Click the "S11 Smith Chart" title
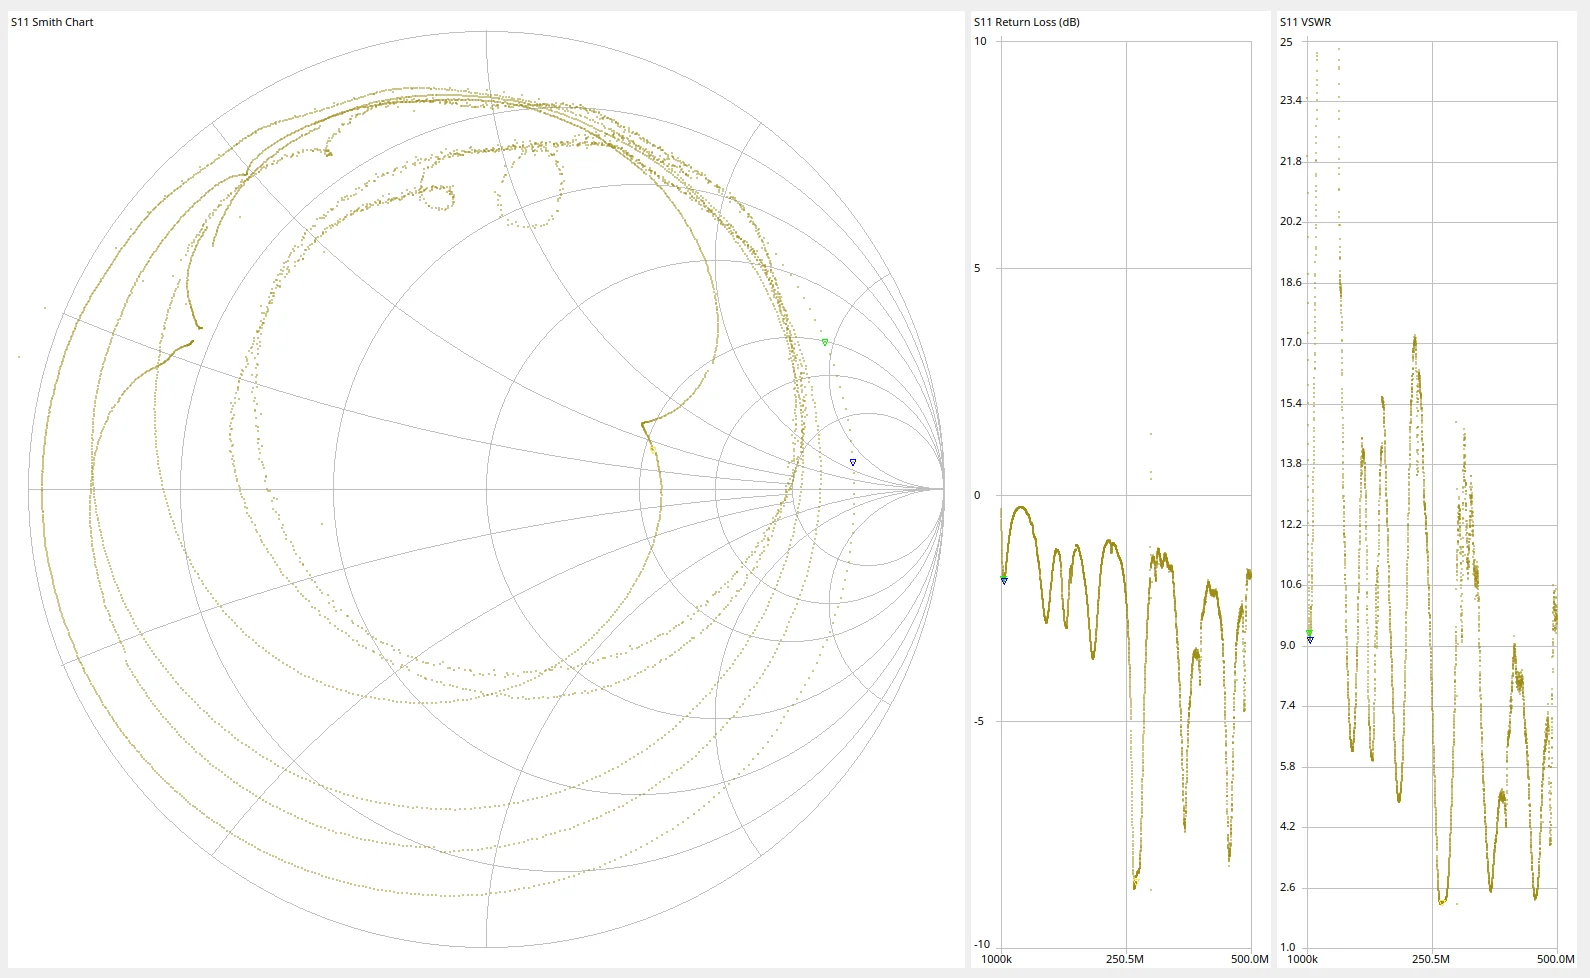The height and width of the screenshot is (978, 1590). [52, 22]
